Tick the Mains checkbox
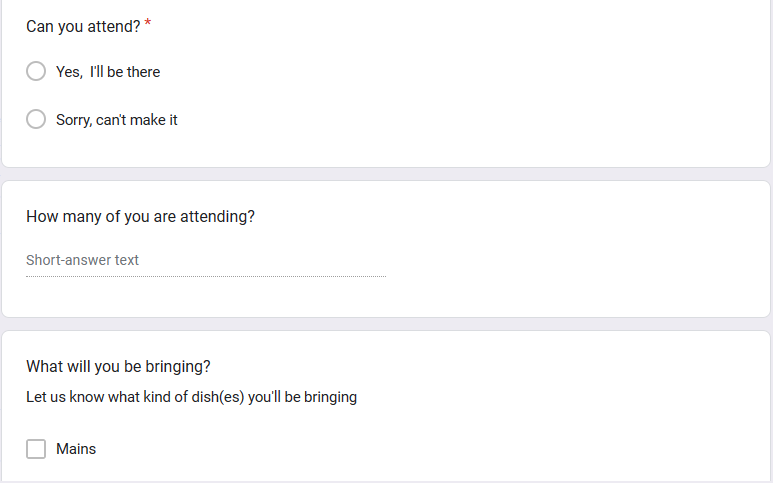This screenshot has height=483, width=773. tap(36, 449)
